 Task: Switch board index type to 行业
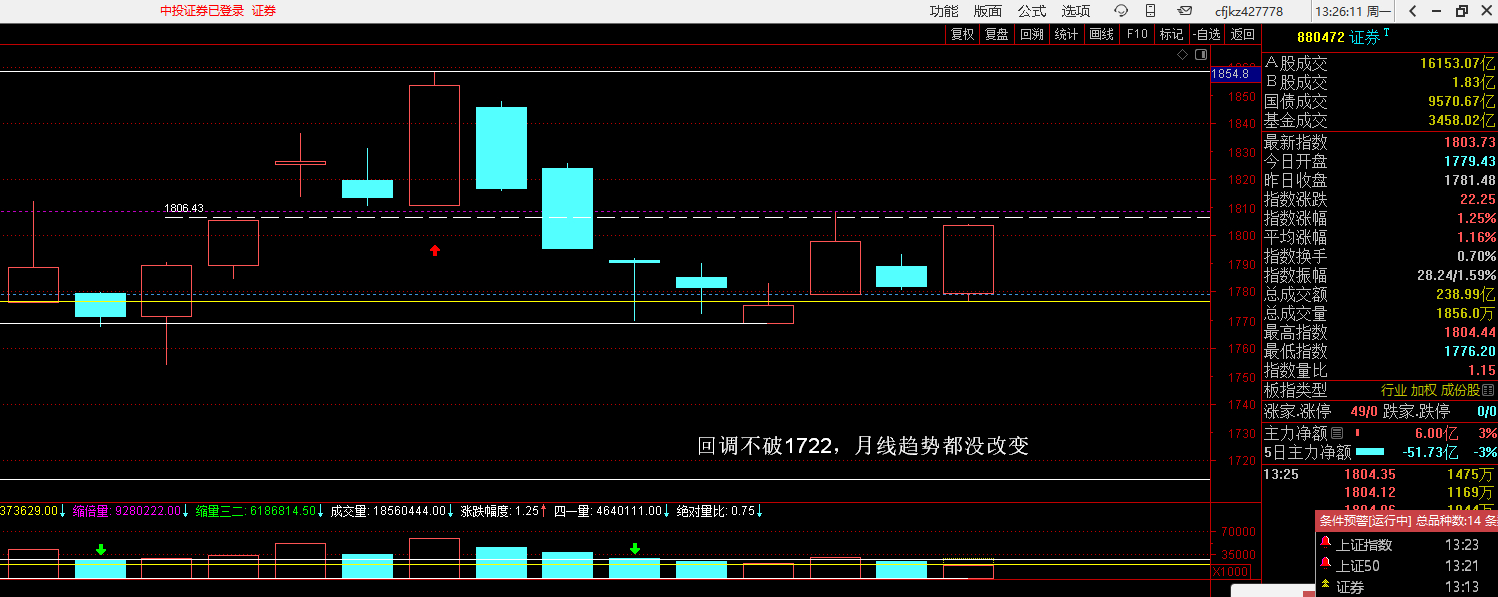(x=1394, y=390)
